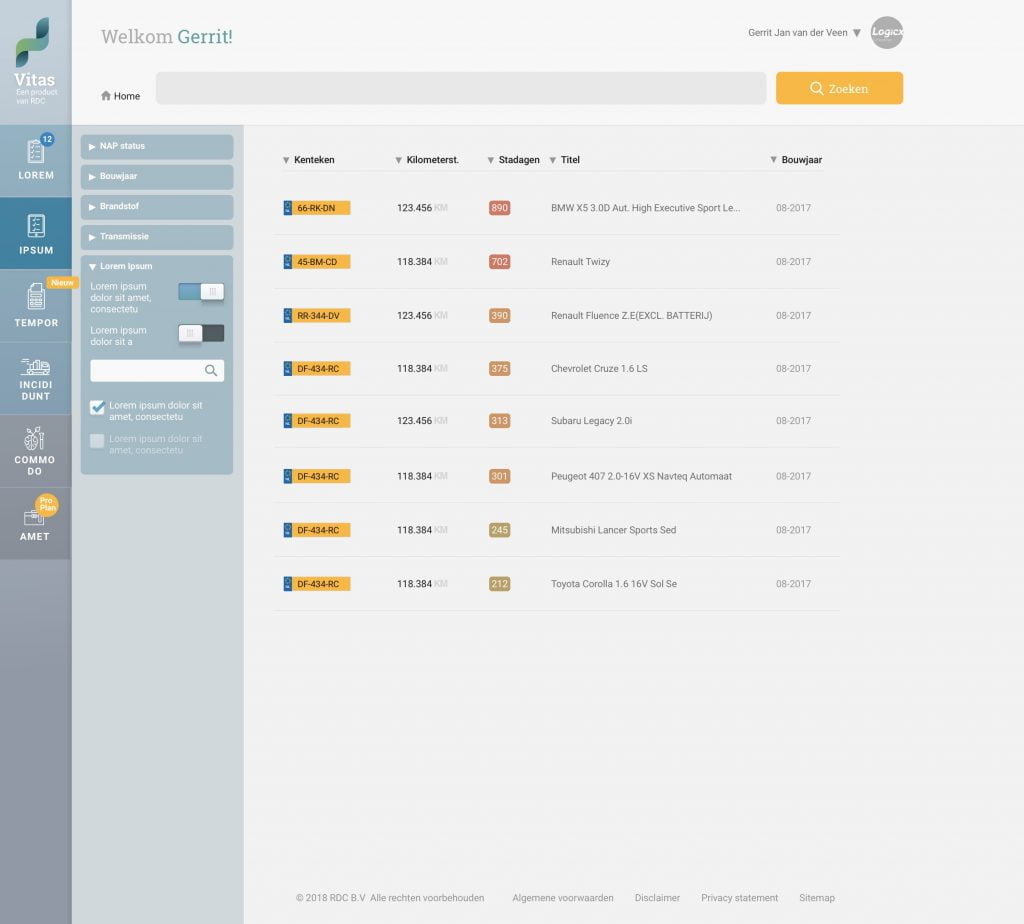Viewport: 1024px width, 924px height.
Task: Turn on the second Lorem ipsum toggle switch
Action: (201, 333)
